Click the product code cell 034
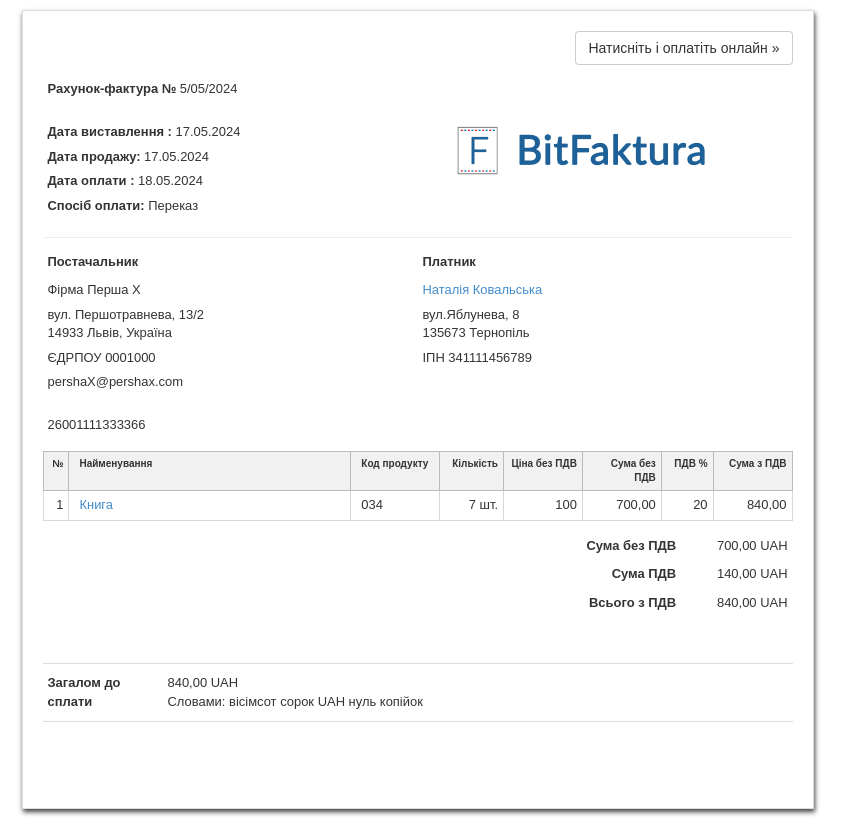The width and height of the screenshot is (841, 820). point(372,505)
